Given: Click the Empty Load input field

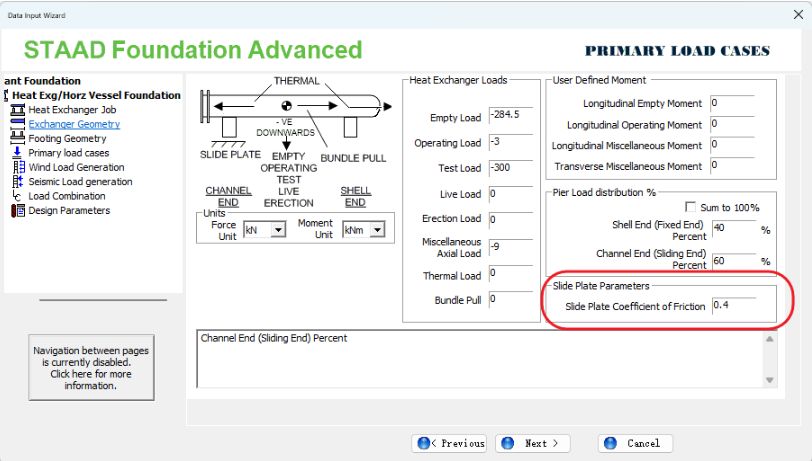Looking at the screenshot, I should (511, 115).
